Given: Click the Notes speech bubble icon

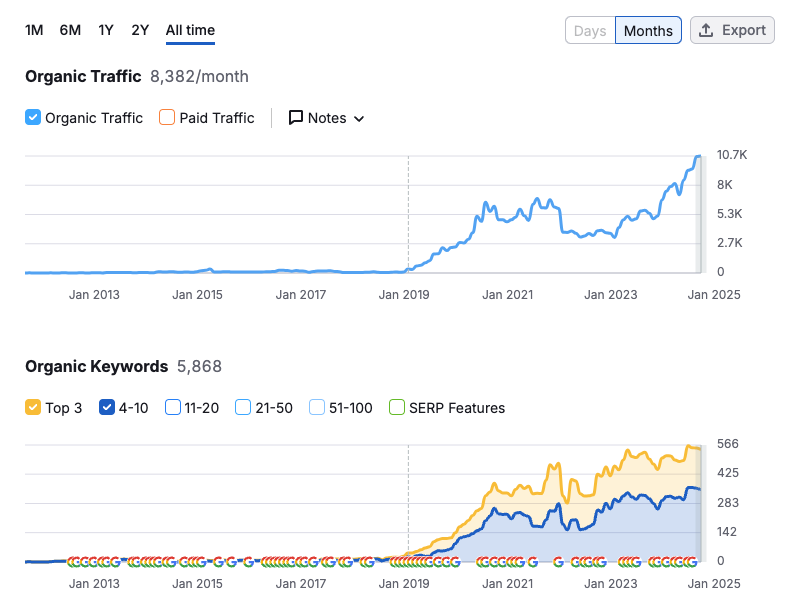Looking at the screenshot, I should point(296,118).
